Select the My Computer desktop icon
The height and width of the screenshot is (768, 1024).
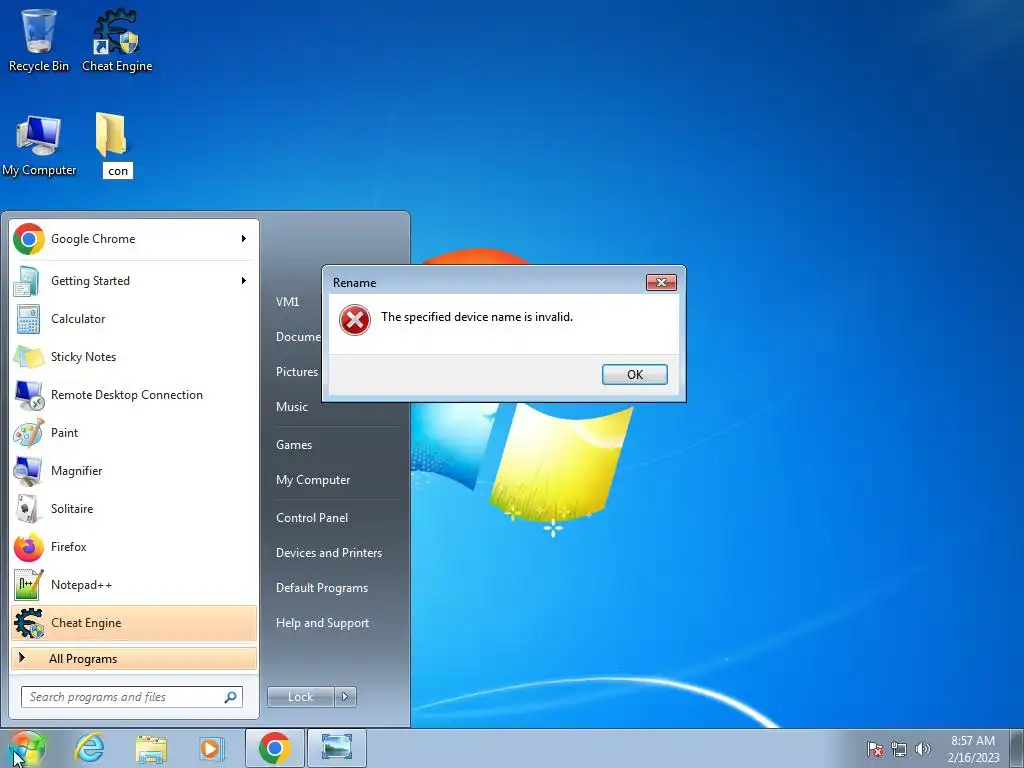click(39, 145)
